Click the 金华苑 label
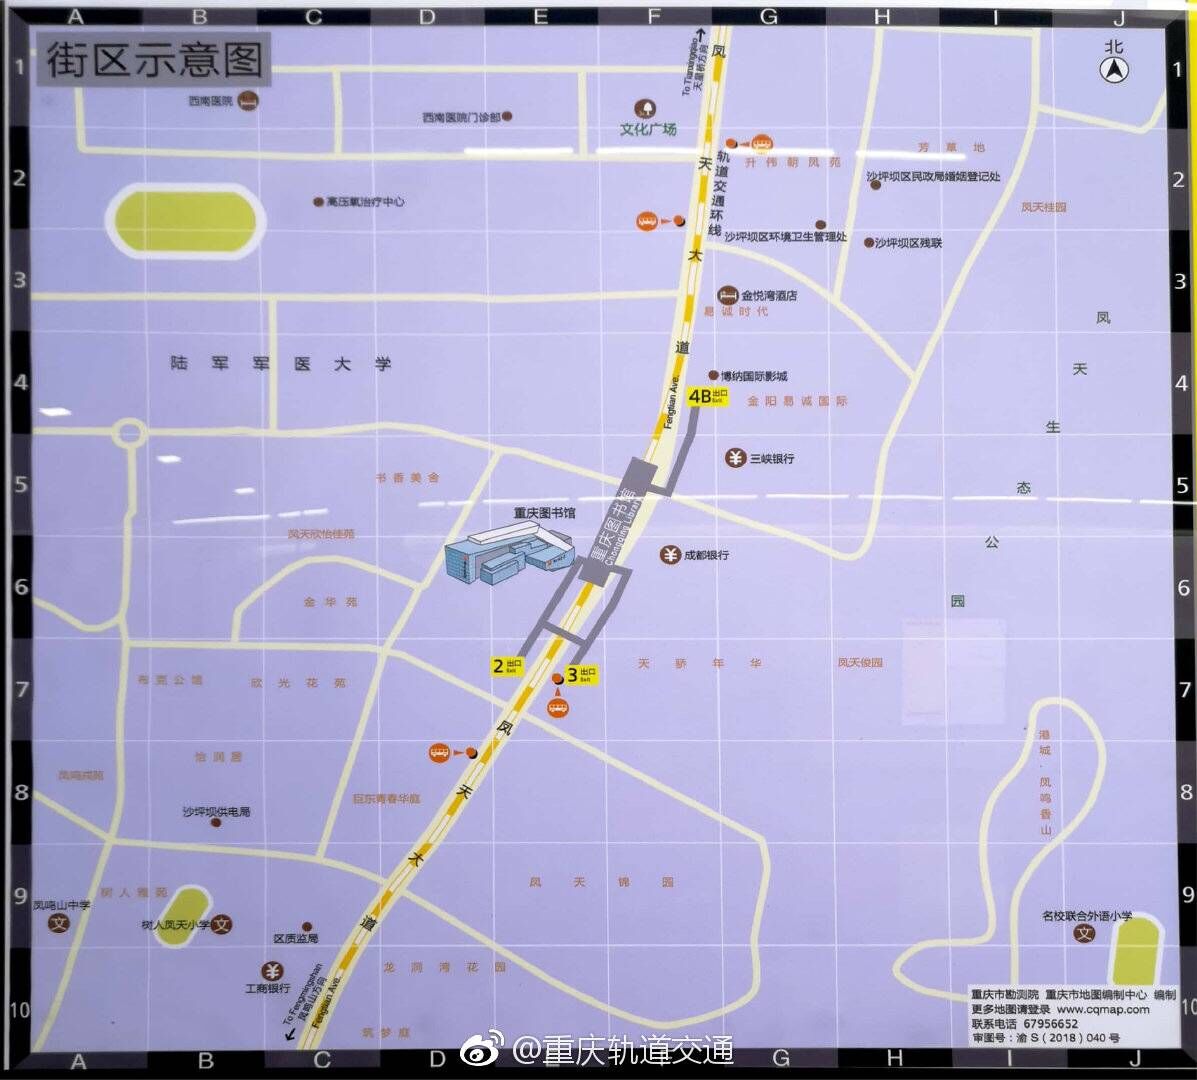Screen dimensions: 1197x1080 click(330, 601)
